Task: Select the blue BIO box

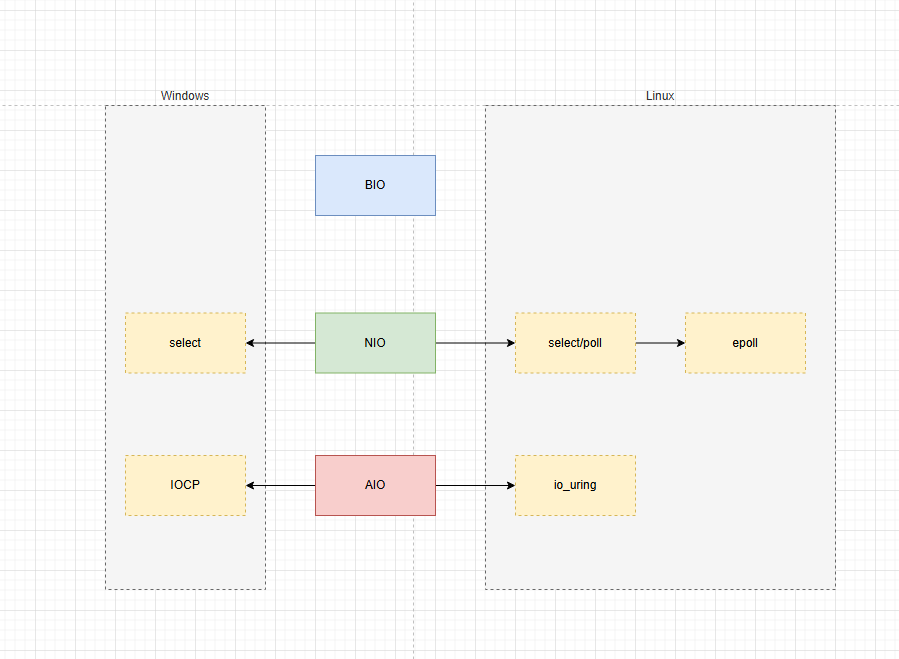Action: click(375, 185)
